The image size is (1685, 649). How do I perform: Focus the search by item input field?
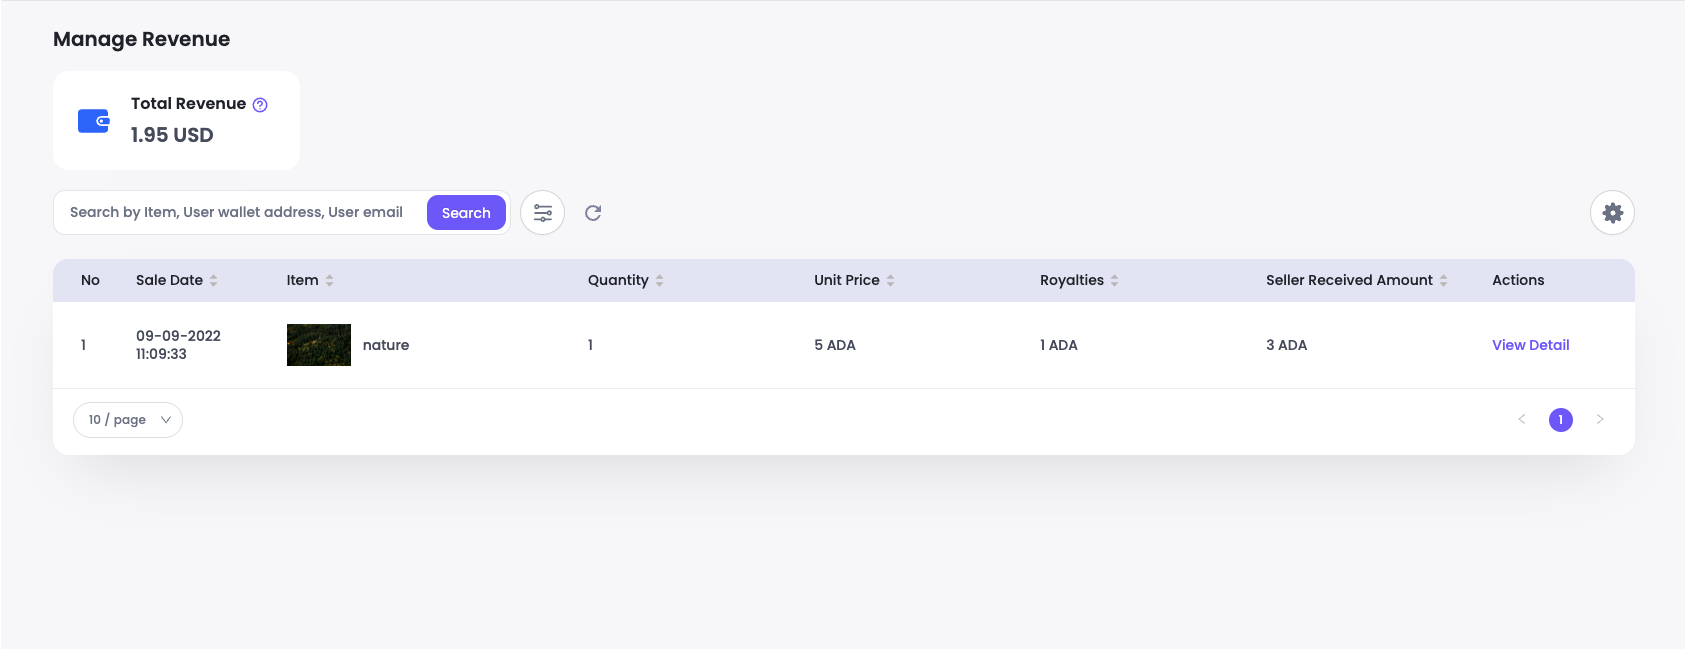(240, 213)
